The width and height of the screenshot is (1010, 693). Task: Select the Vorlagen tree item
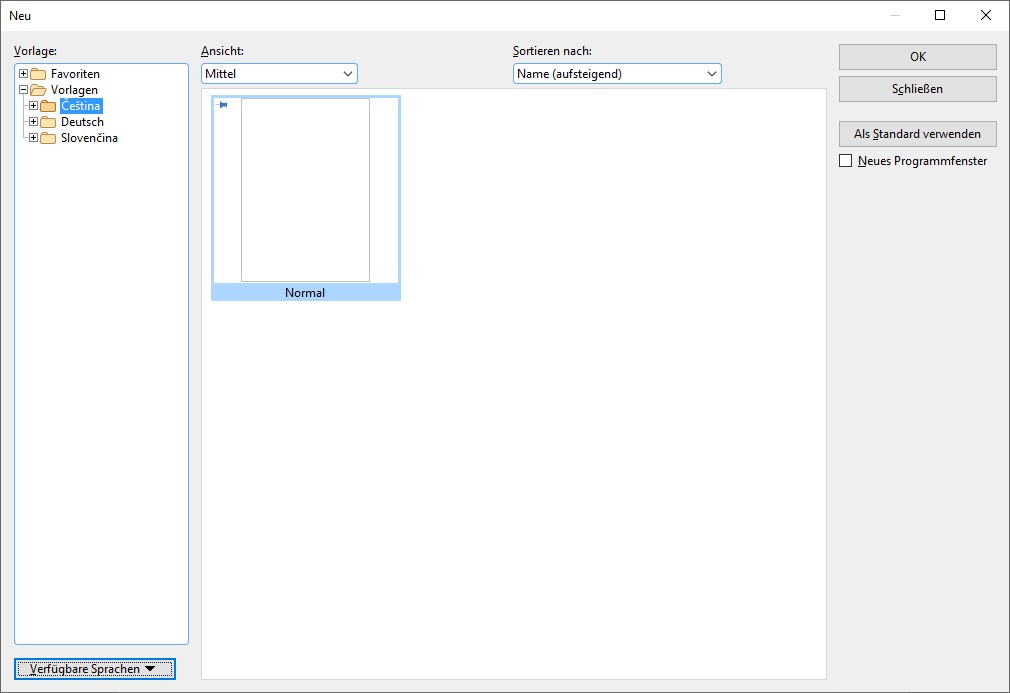point(74,90)
